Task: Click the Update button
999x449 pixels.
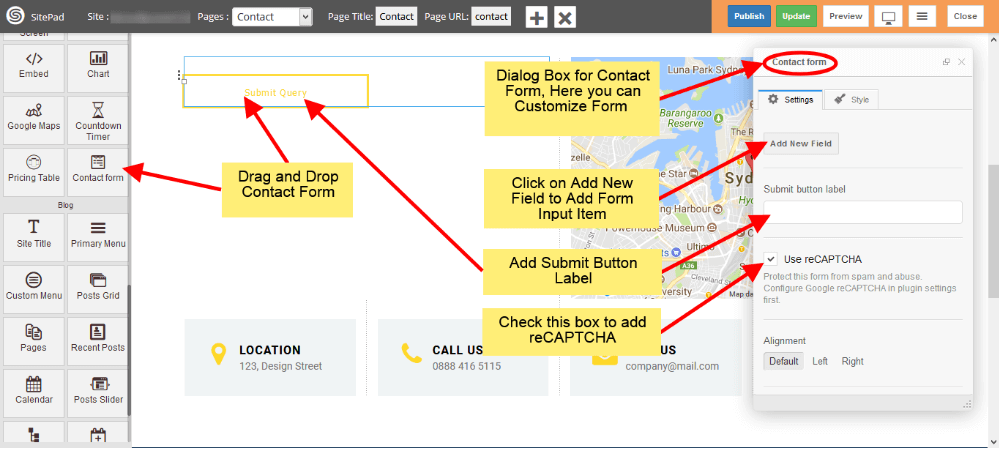Action: pyautogui.click(x=796, y=16)
